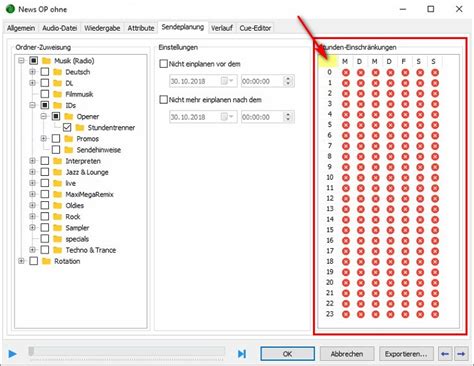
Task: Click the Exportieren... button
Action: (x=406, y=354)
